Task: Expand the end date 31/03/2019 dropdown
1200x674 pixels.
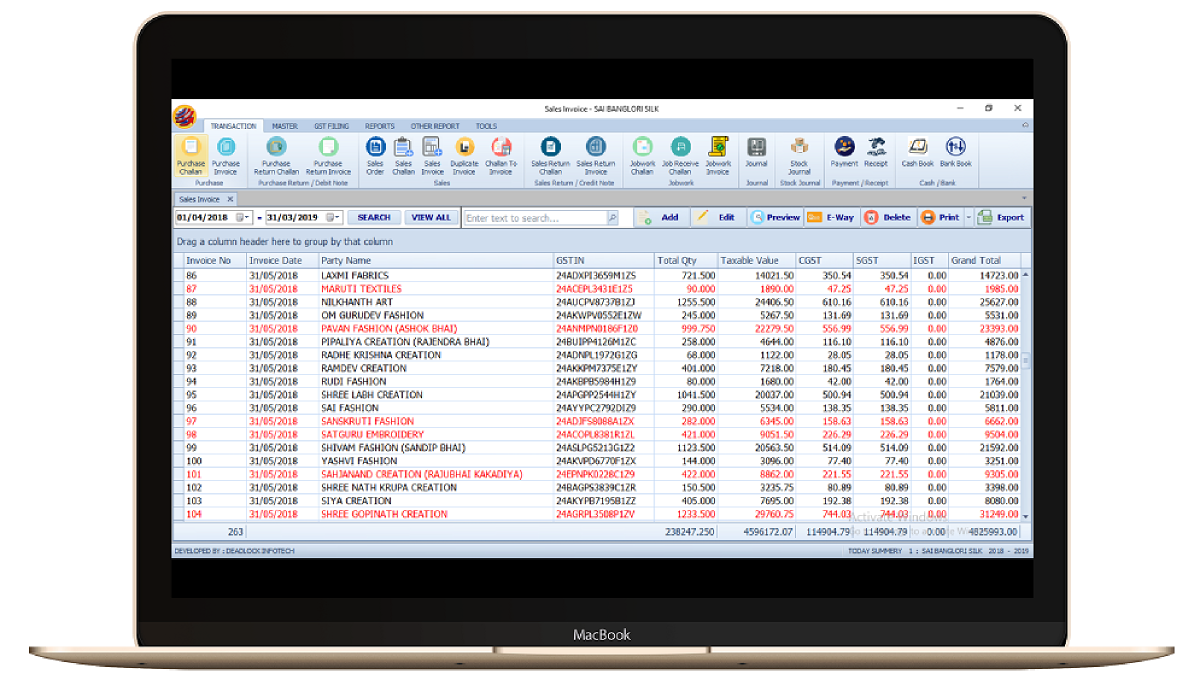Action: point(334,217)
